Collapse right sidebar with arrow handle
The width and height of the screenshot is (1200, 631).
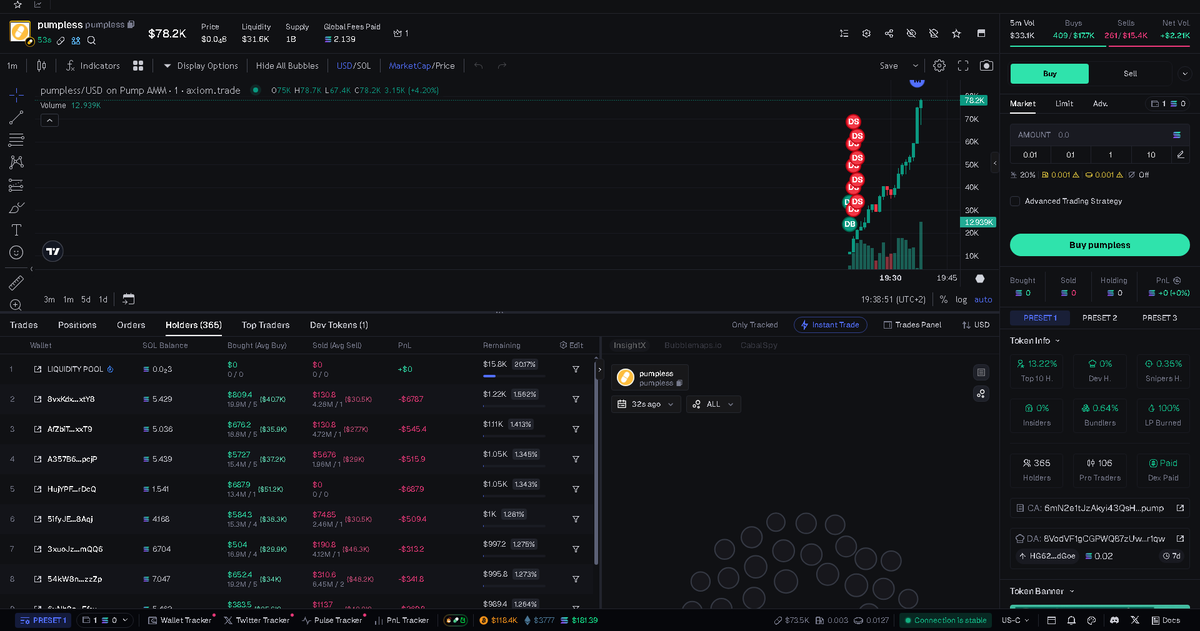pos(995,162)
